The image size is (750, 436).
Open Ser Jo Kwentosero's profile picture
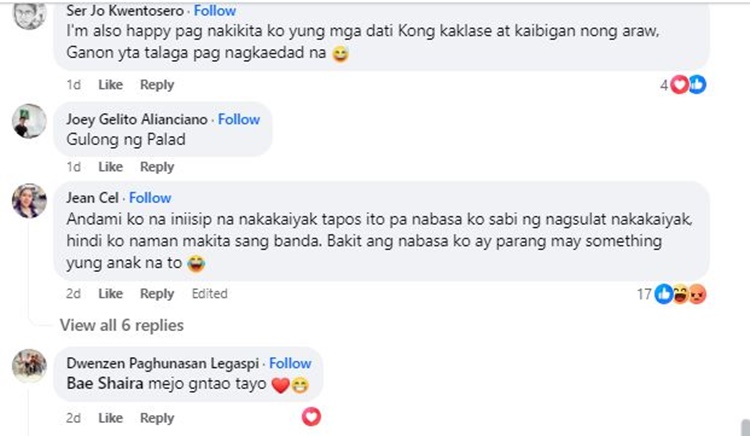tap(29, 14)
